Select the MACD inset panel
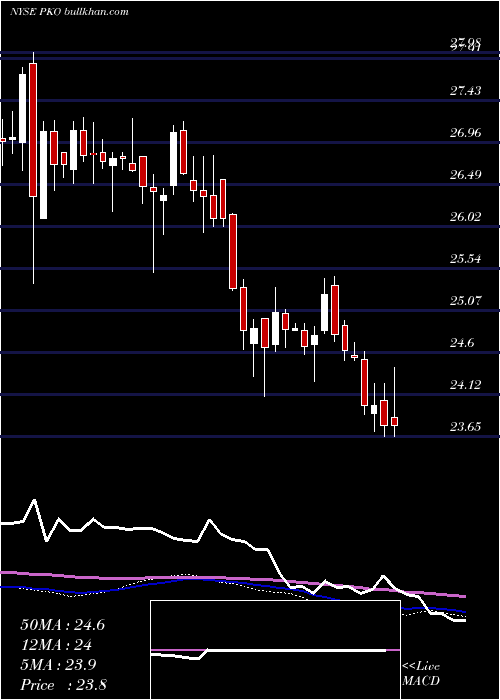Screen dimensions: 500x700 [275, 650]
